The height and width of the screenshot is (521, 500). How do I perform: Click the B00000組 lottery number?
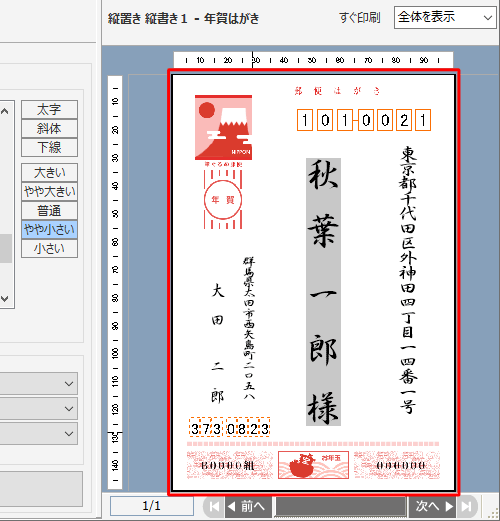coord(228,465)
